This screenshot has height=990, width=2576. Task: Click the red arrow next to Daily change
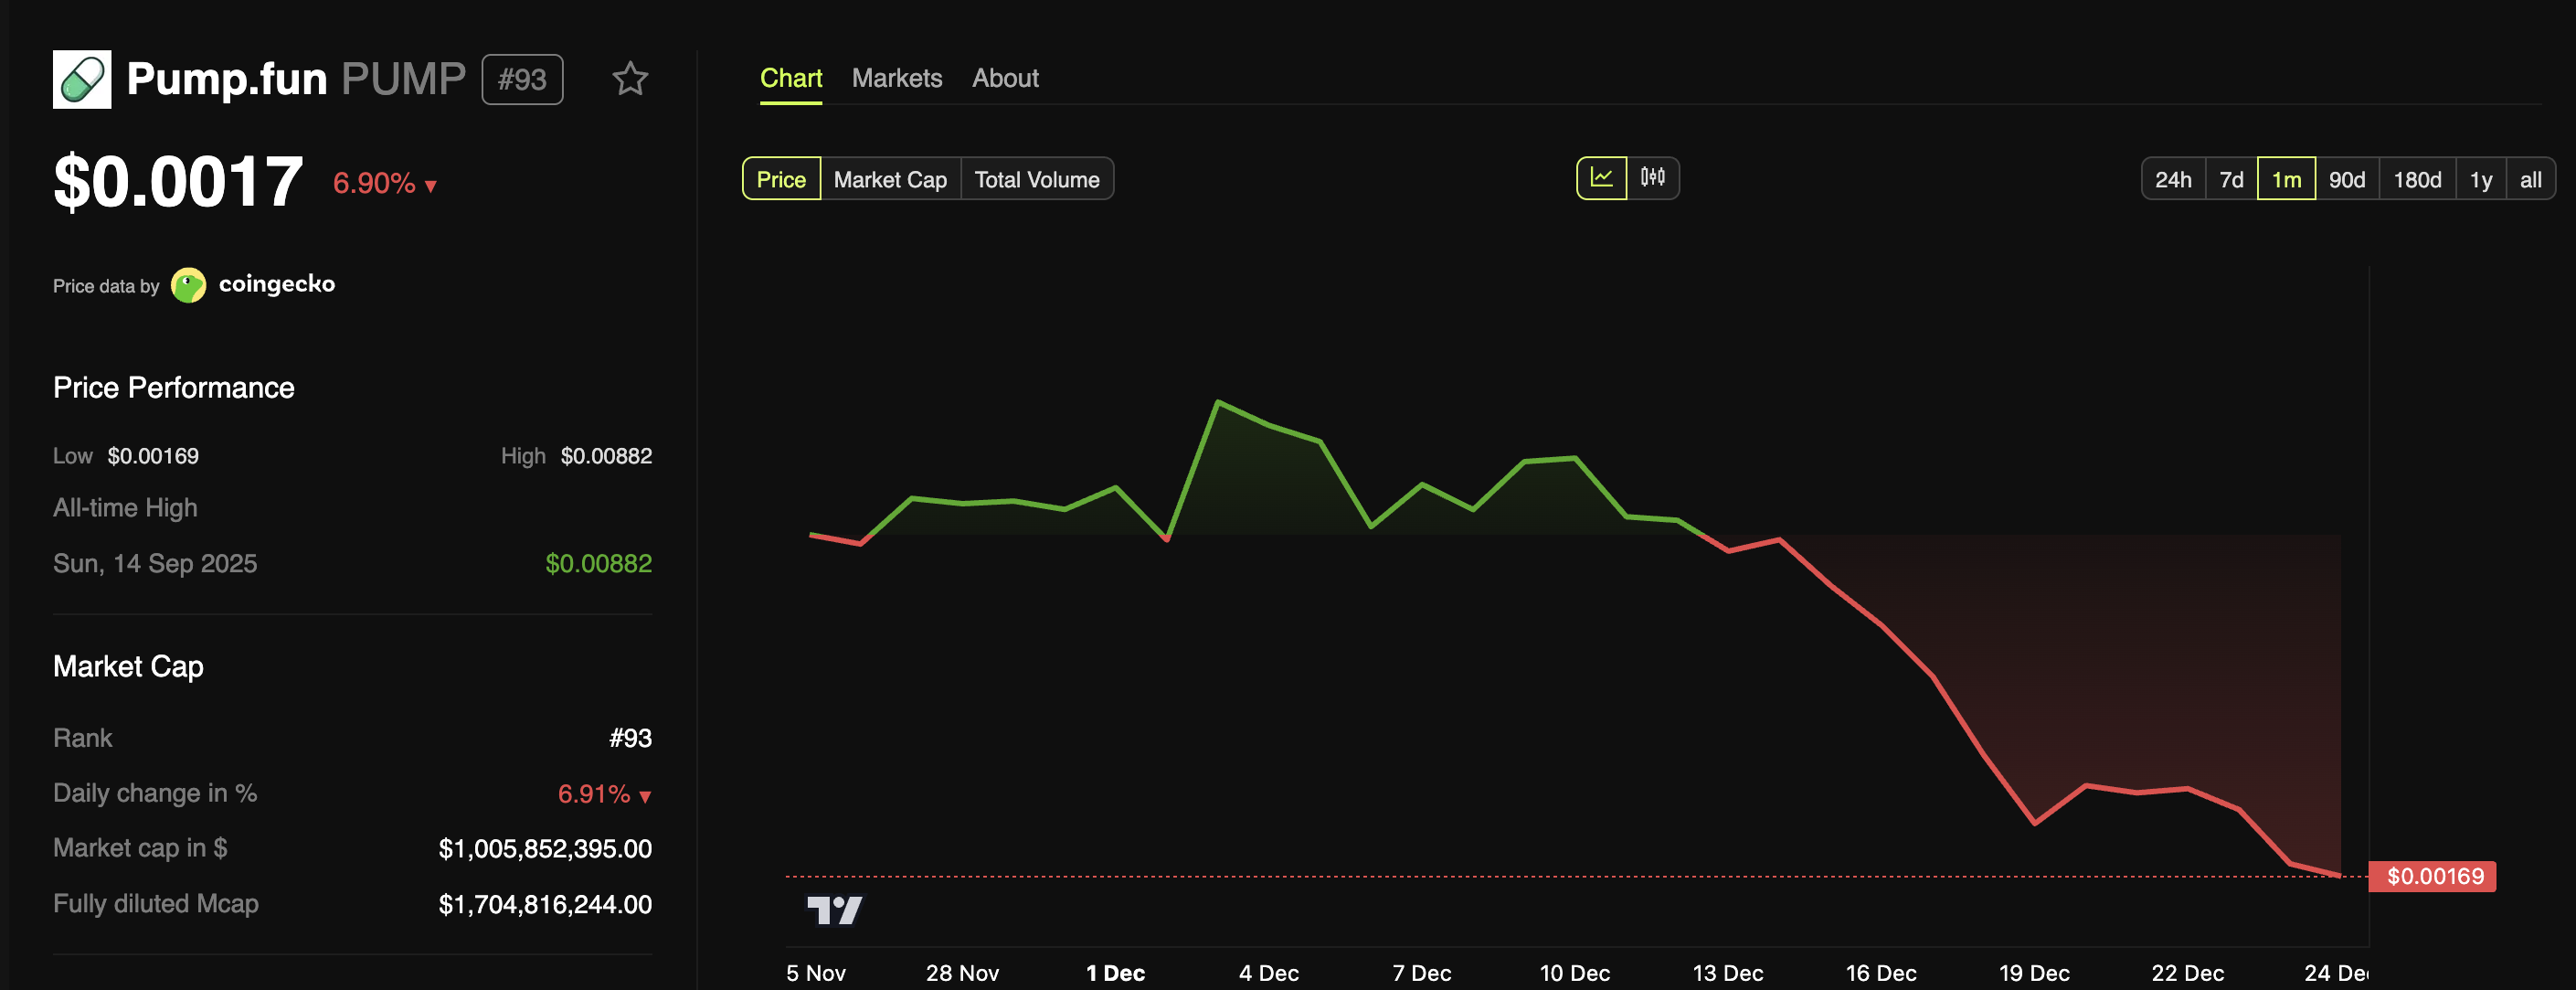pos(645,794)
